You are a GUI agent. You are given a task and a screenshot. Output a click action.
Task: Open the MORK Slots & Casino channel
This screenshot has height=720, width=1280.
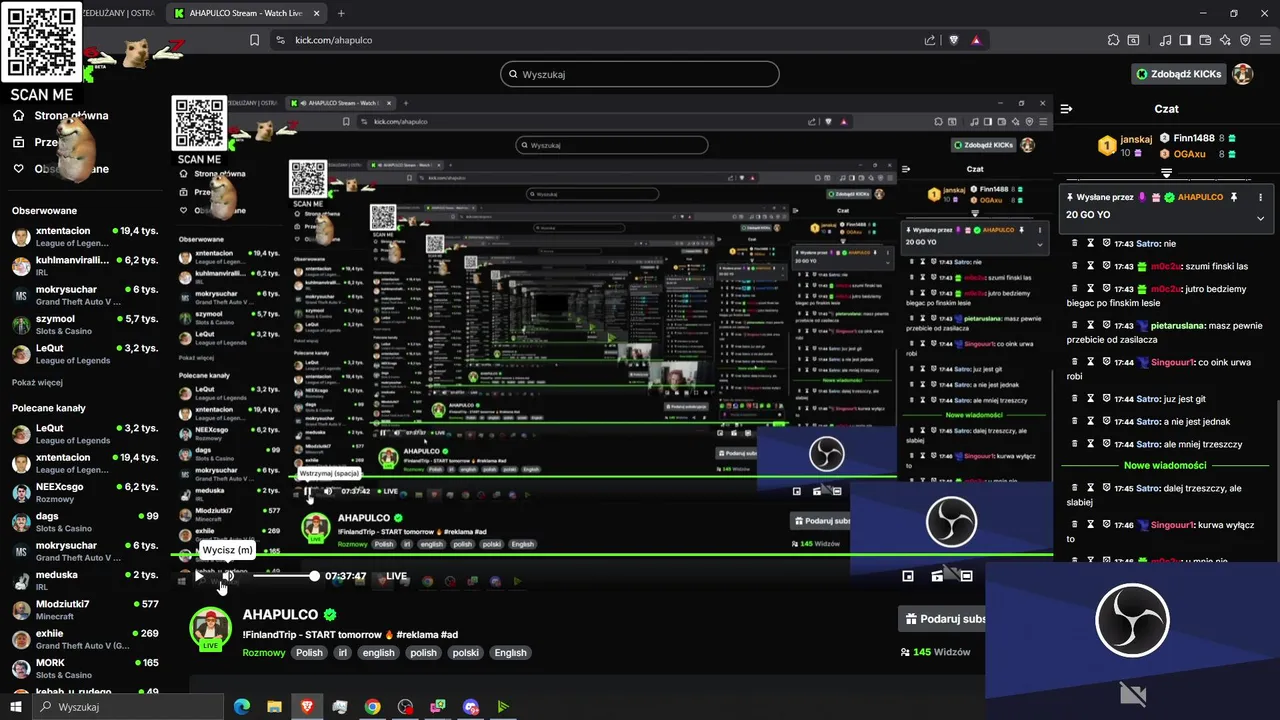pos(85,669)
